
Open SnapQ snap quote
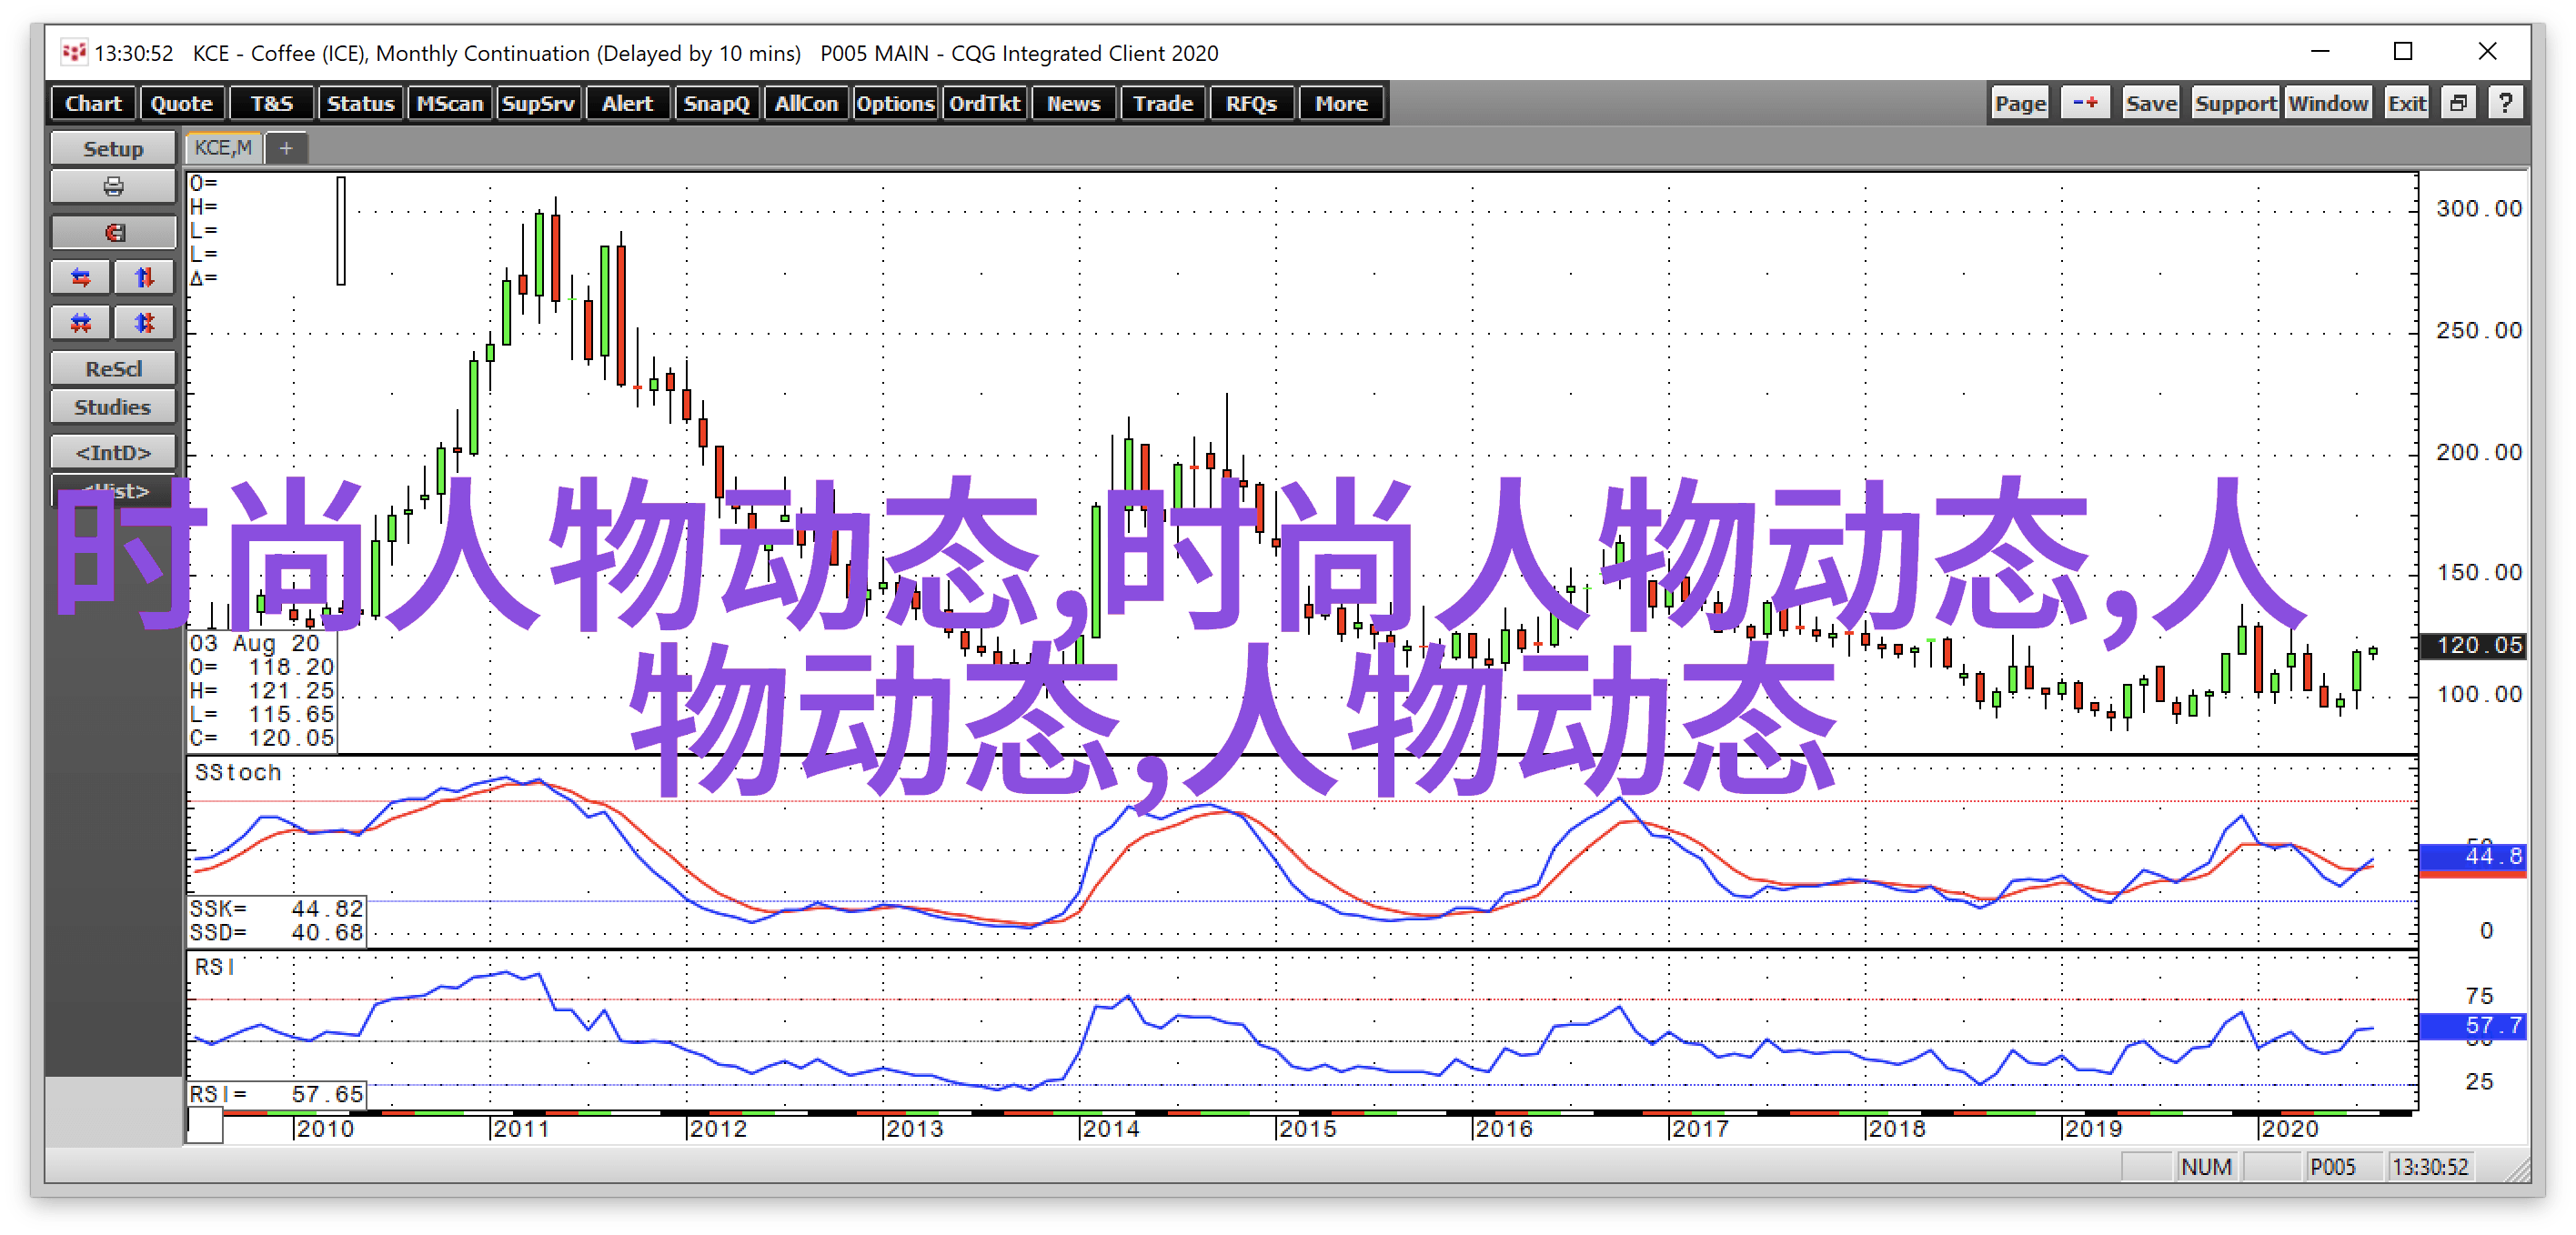point(716,103)
